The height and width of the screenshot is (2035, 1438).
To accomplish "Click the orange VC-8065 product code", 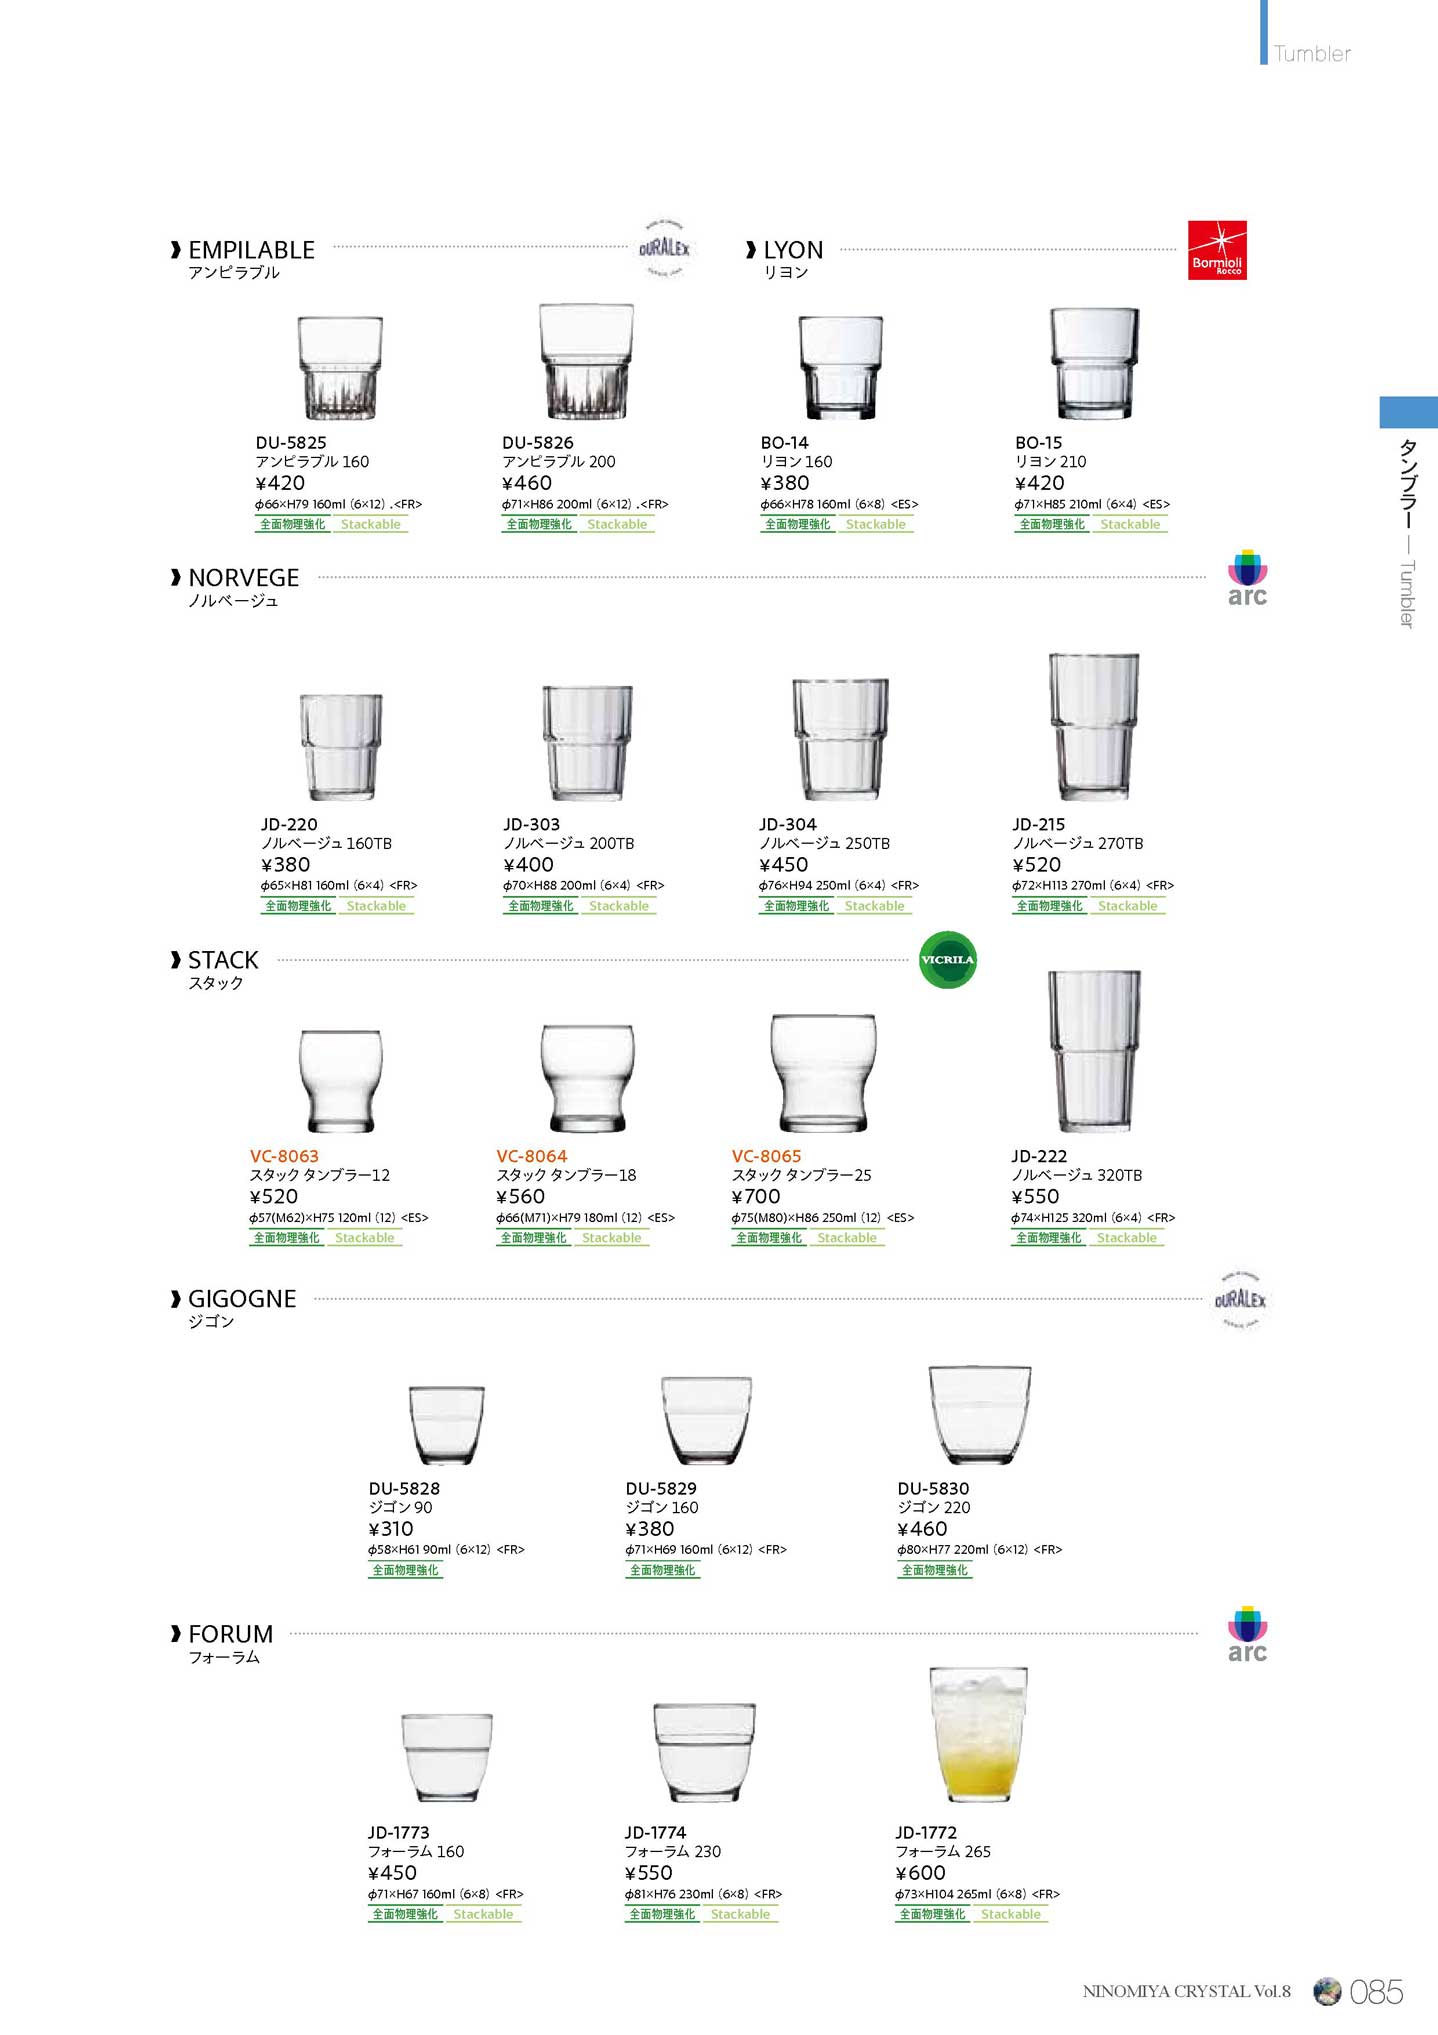I will pyautogui.click(x=766, y=1156).
